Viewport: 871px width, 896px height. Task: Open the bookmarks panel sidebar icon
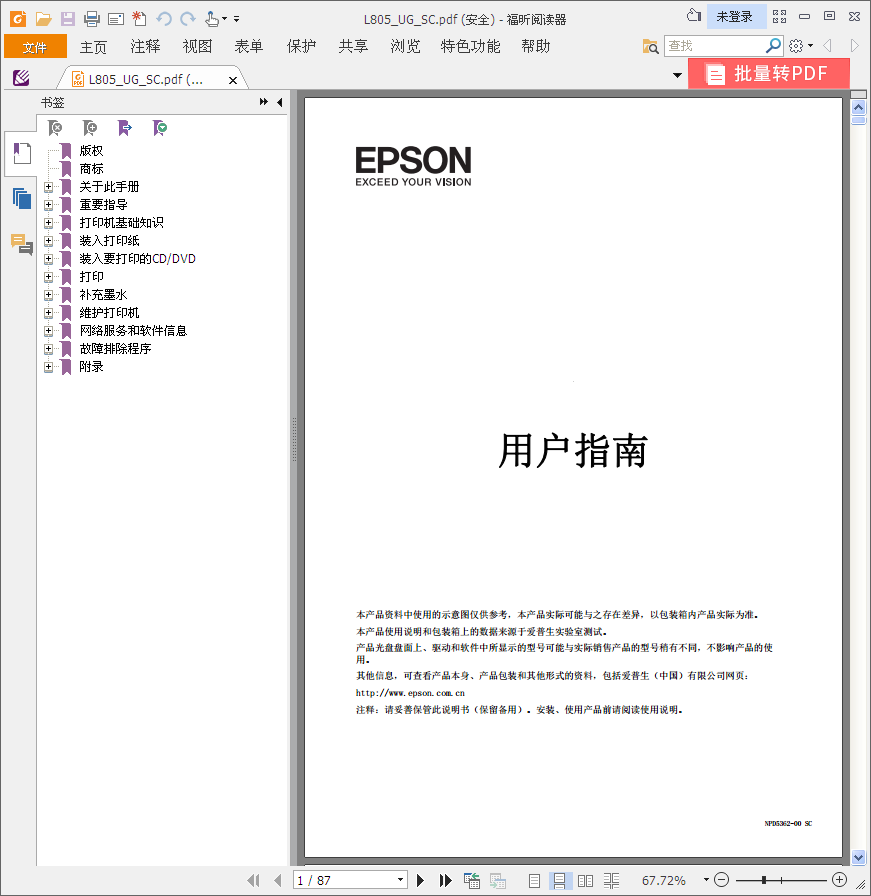(22, 153)
